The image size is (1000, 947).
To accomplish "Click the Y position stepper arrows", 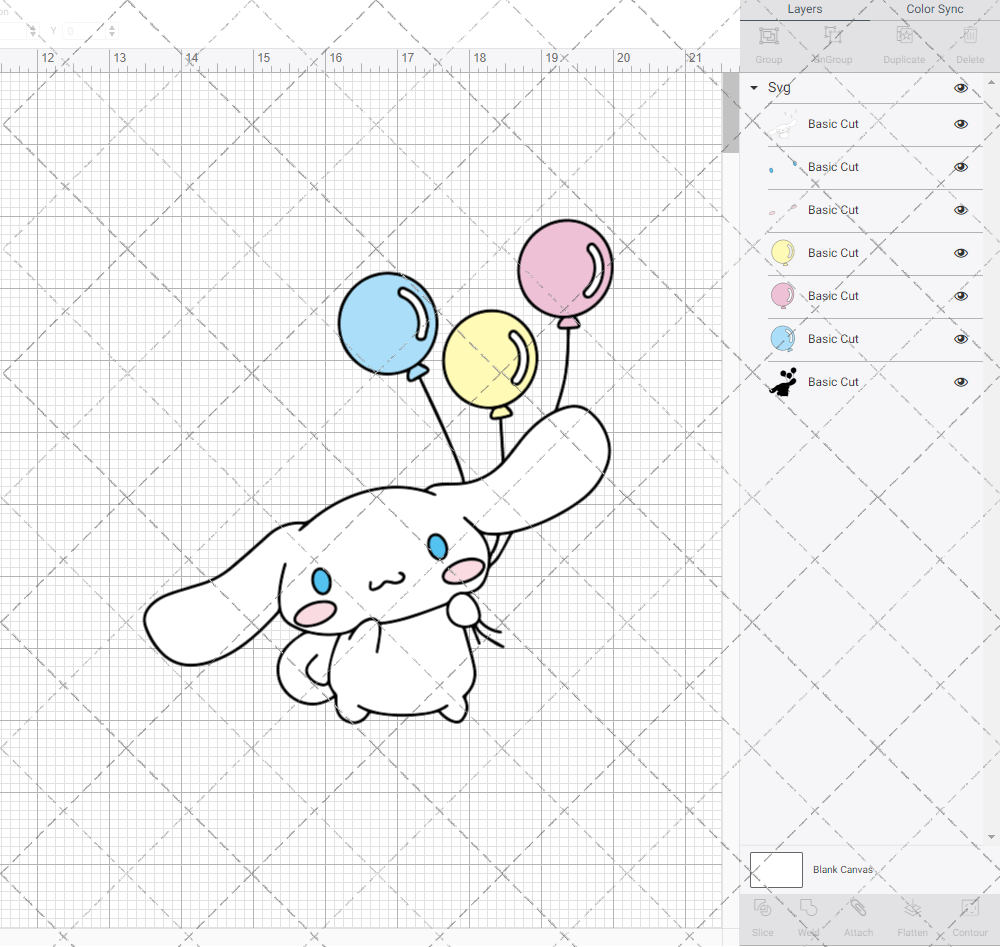I will (x=112, y=31).
